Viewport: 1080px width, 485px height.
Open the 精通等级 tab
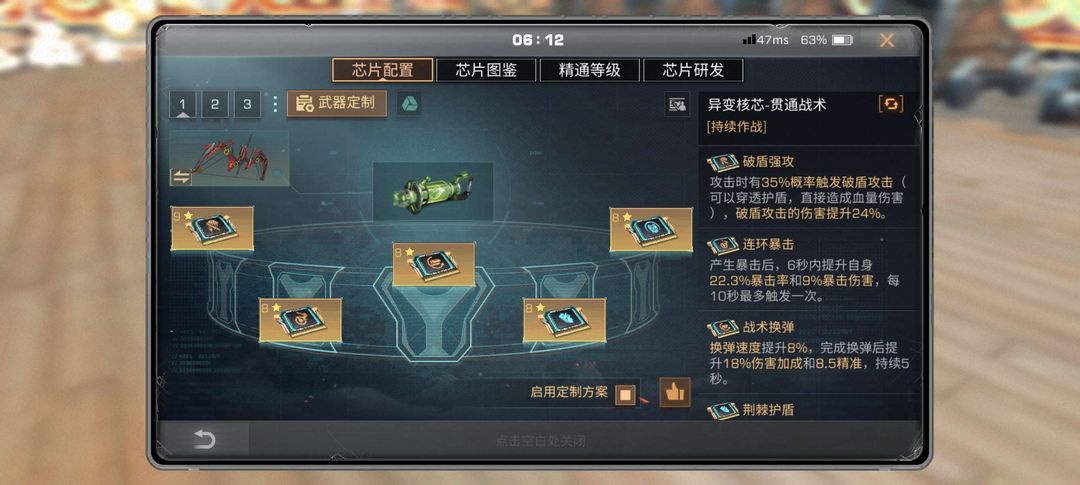tap(590, 70)
